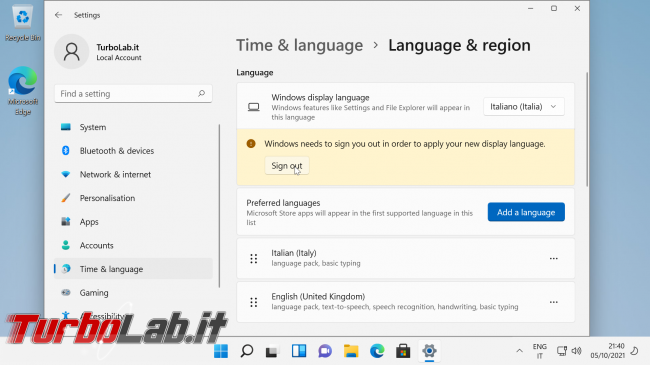650x365 pixels.
Task: Click ENG IT input language indicator
Action: (539, 351)
